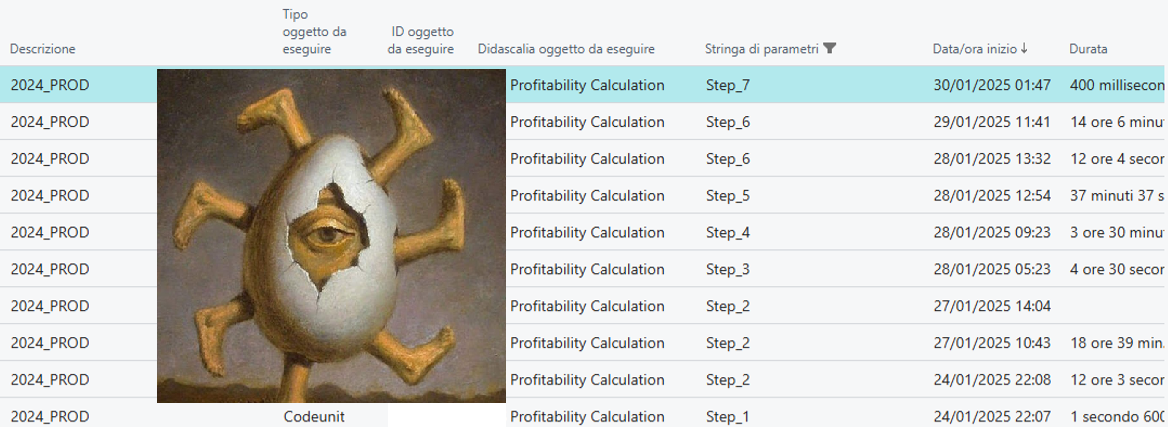Click the Step_5 parameter cell
This screenshot has height=435, width=1168.
click(728, 196)
